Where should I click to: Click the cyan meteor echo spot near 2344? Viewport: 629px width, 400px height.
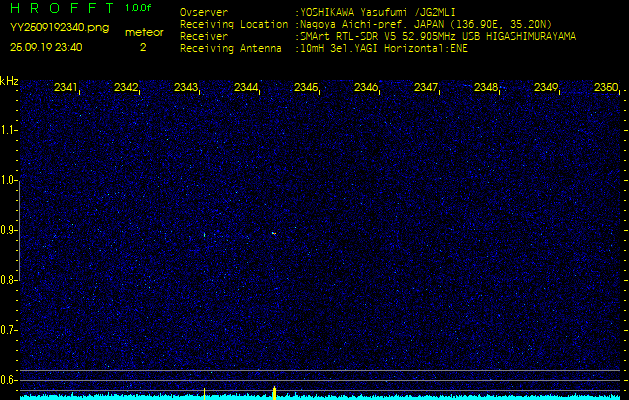(x=272, y=234)
